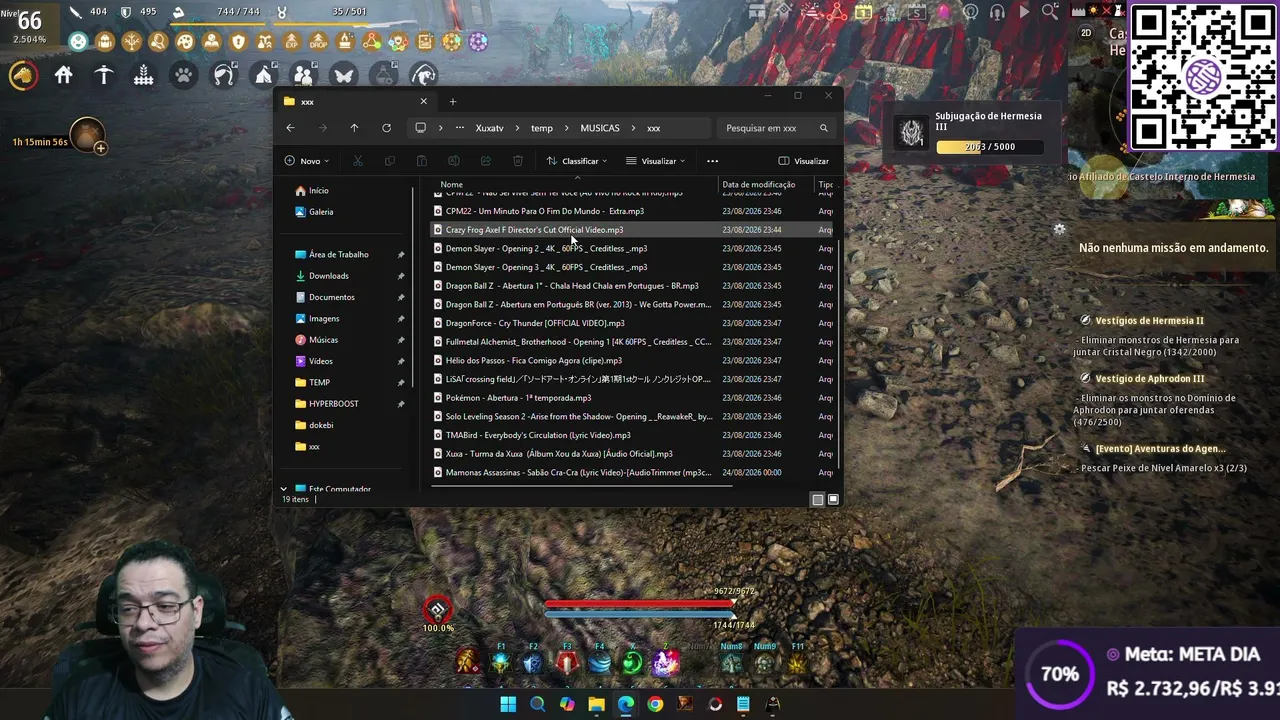This screenshot has width=1280, height=720.
Task: Navigate to temp in the breadcrumb
Action: tap(542, 128)
